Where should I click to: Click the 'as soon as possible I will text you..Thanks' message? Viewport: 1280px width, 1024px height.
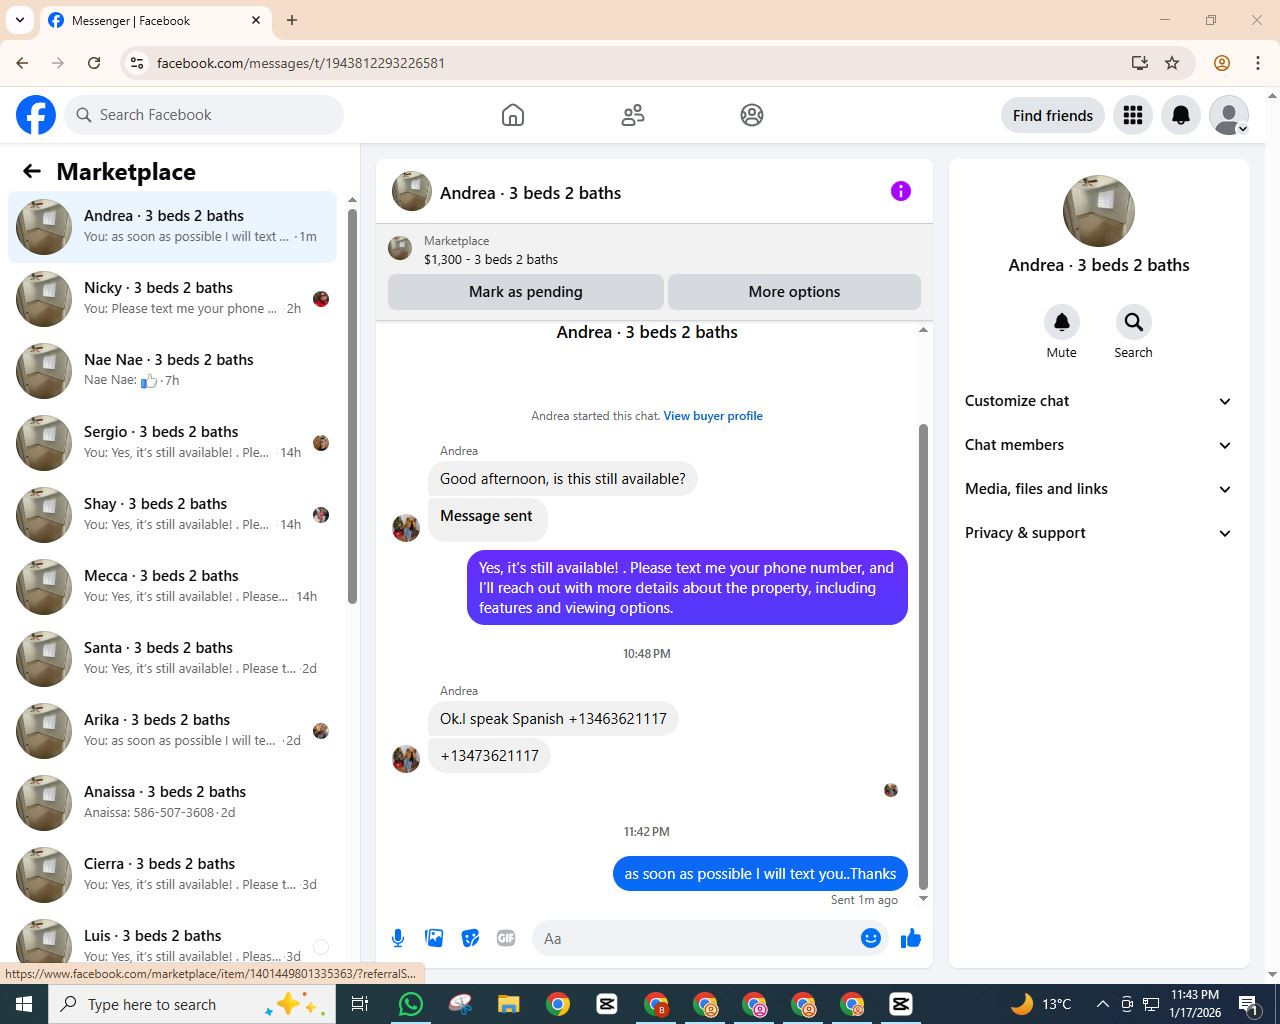pos(760,874)
